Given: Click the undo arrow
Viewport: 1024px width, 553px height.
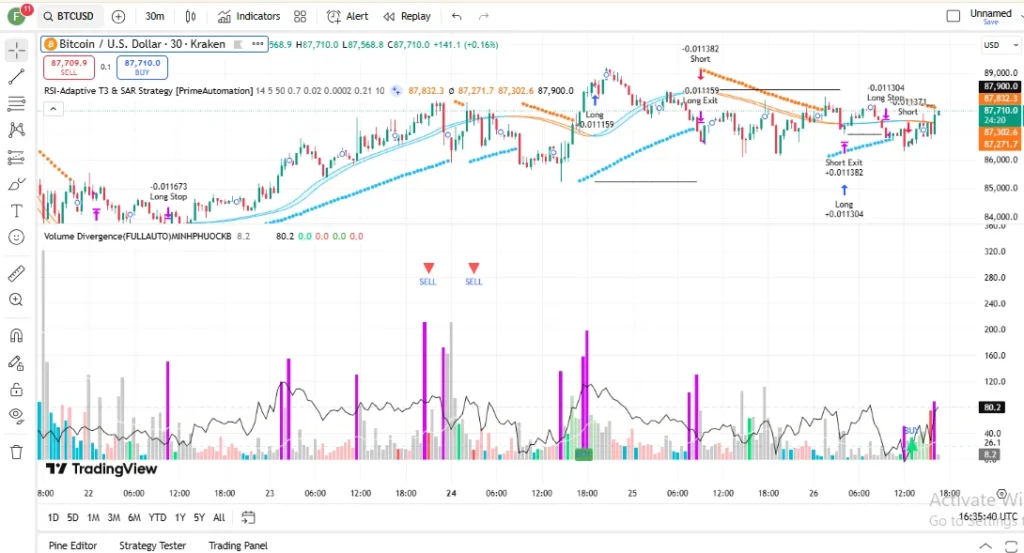Looking at the screenshot, I should coord(456,16).
